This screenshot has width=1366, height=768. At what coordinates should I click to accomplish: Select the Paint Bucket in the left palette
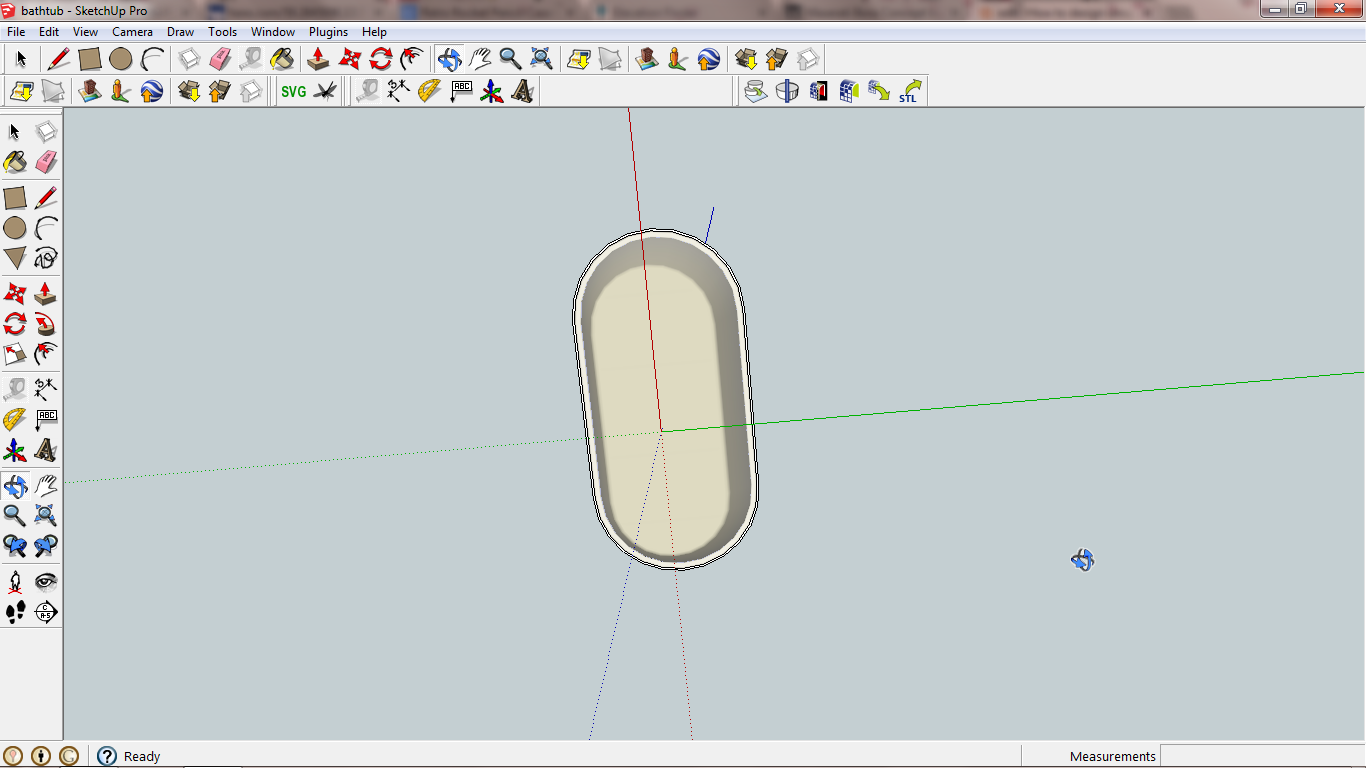point(15,162)
